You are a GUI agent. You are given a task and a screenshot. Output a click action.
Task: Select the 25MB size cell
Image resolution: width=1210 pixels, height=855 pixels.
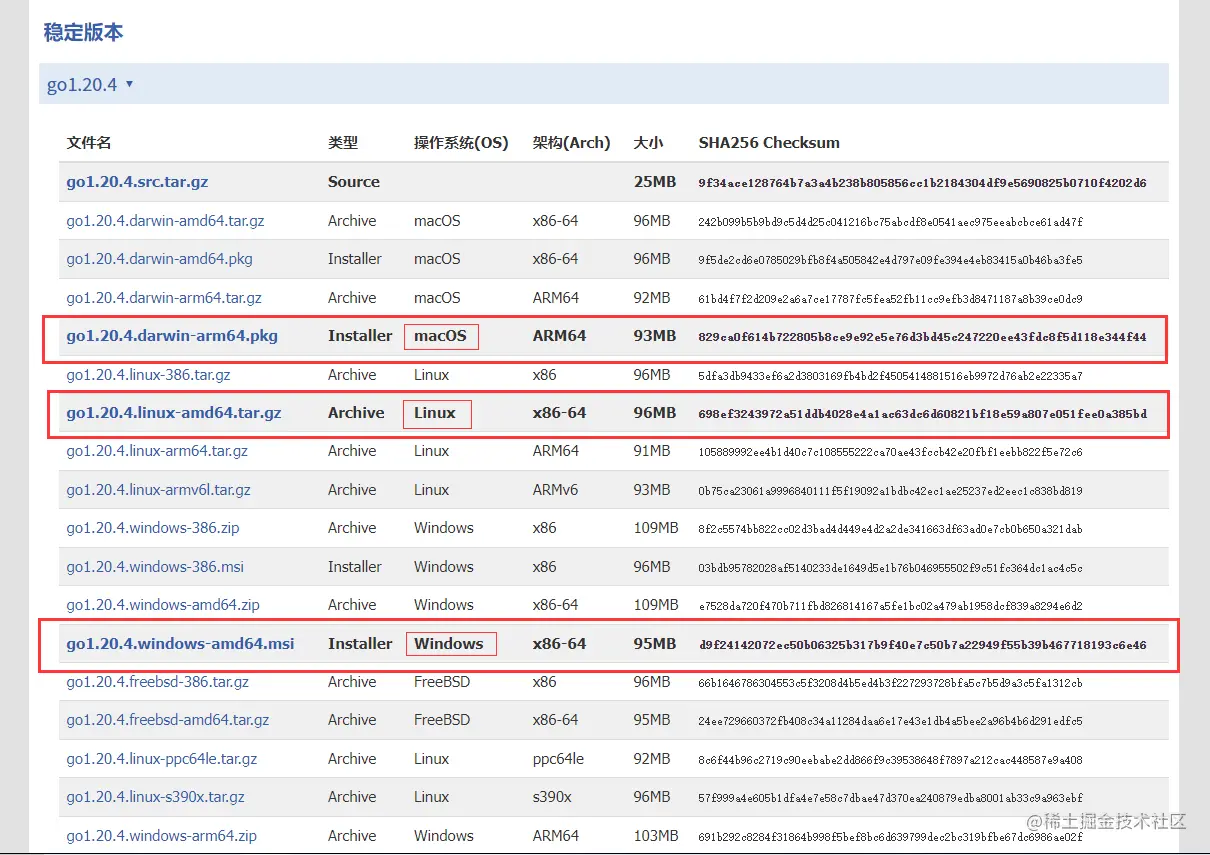tap(655, 182)
